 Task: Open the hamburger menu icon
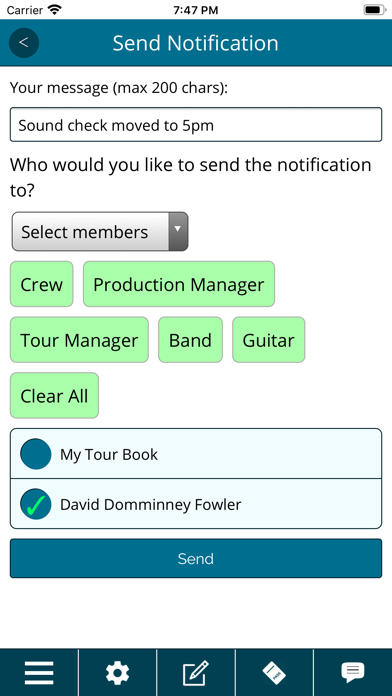pyautogui.click(x=39, y=672)
